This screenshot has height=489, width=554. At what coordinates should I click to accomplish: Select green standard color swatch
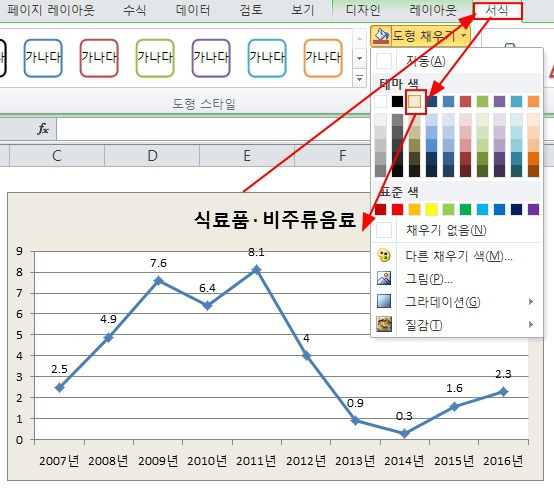(466, 209)
